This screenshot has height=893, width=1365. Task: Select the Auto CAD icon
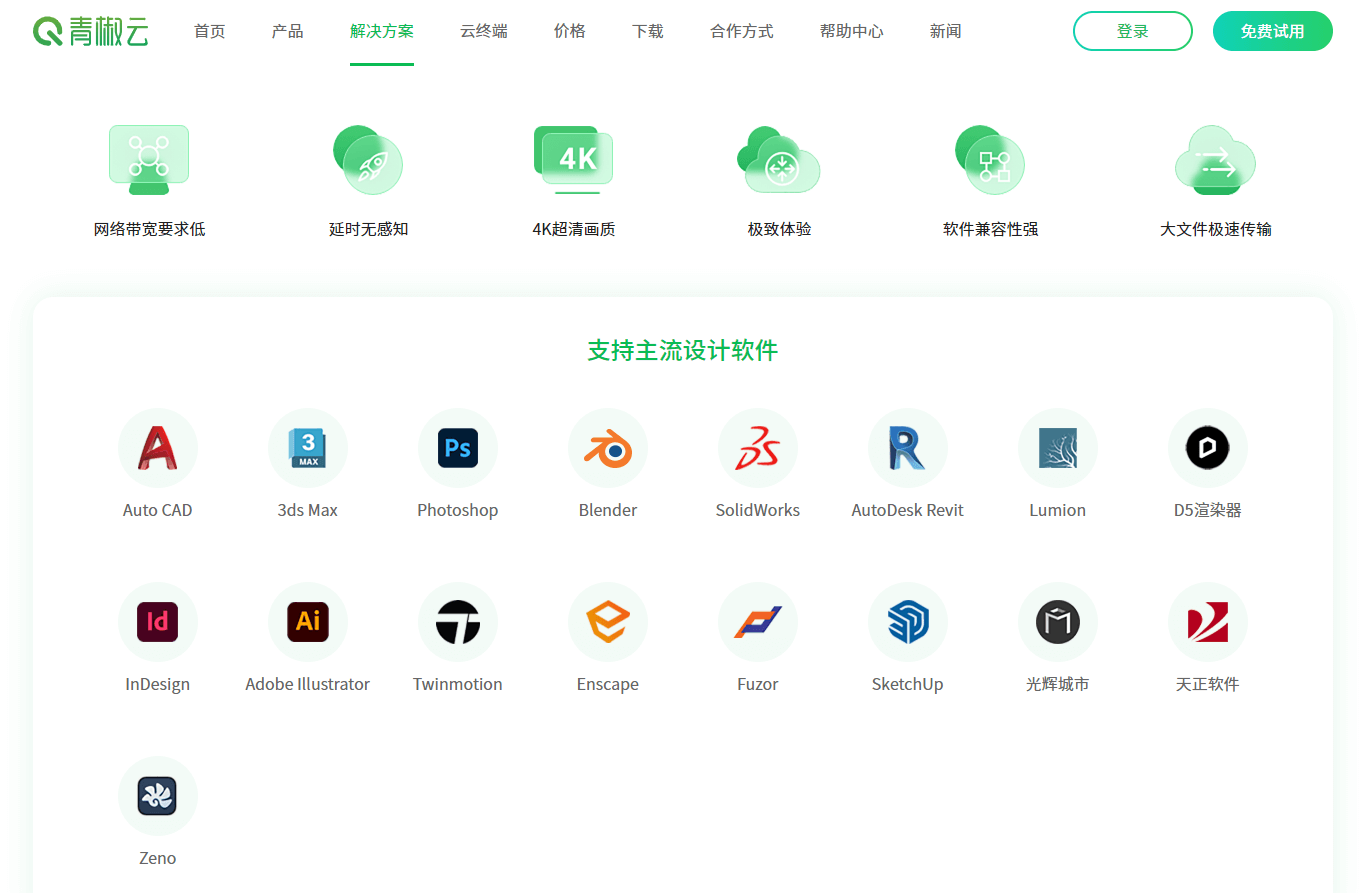pos(158,448)
